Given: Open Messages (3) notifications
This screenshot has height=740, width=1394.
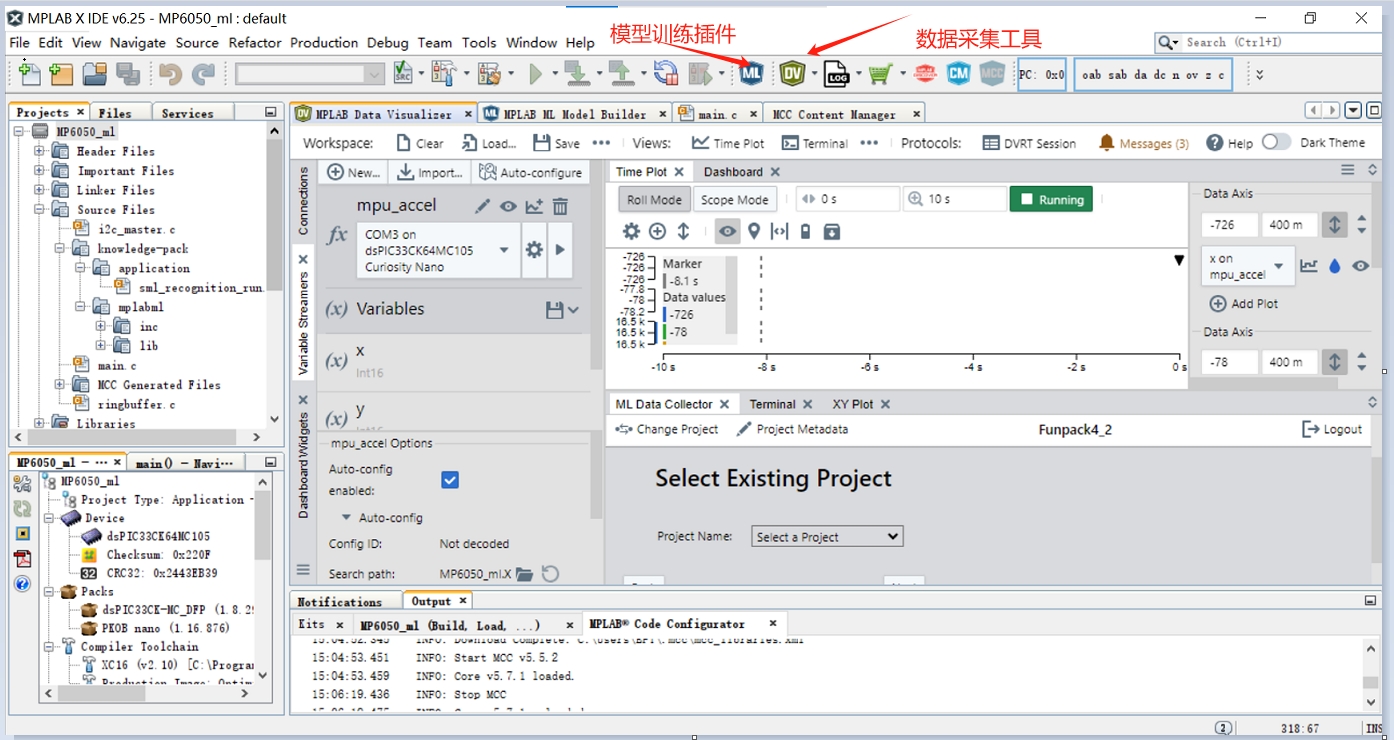Looking at the screenshot, I should click(1144, 143).
